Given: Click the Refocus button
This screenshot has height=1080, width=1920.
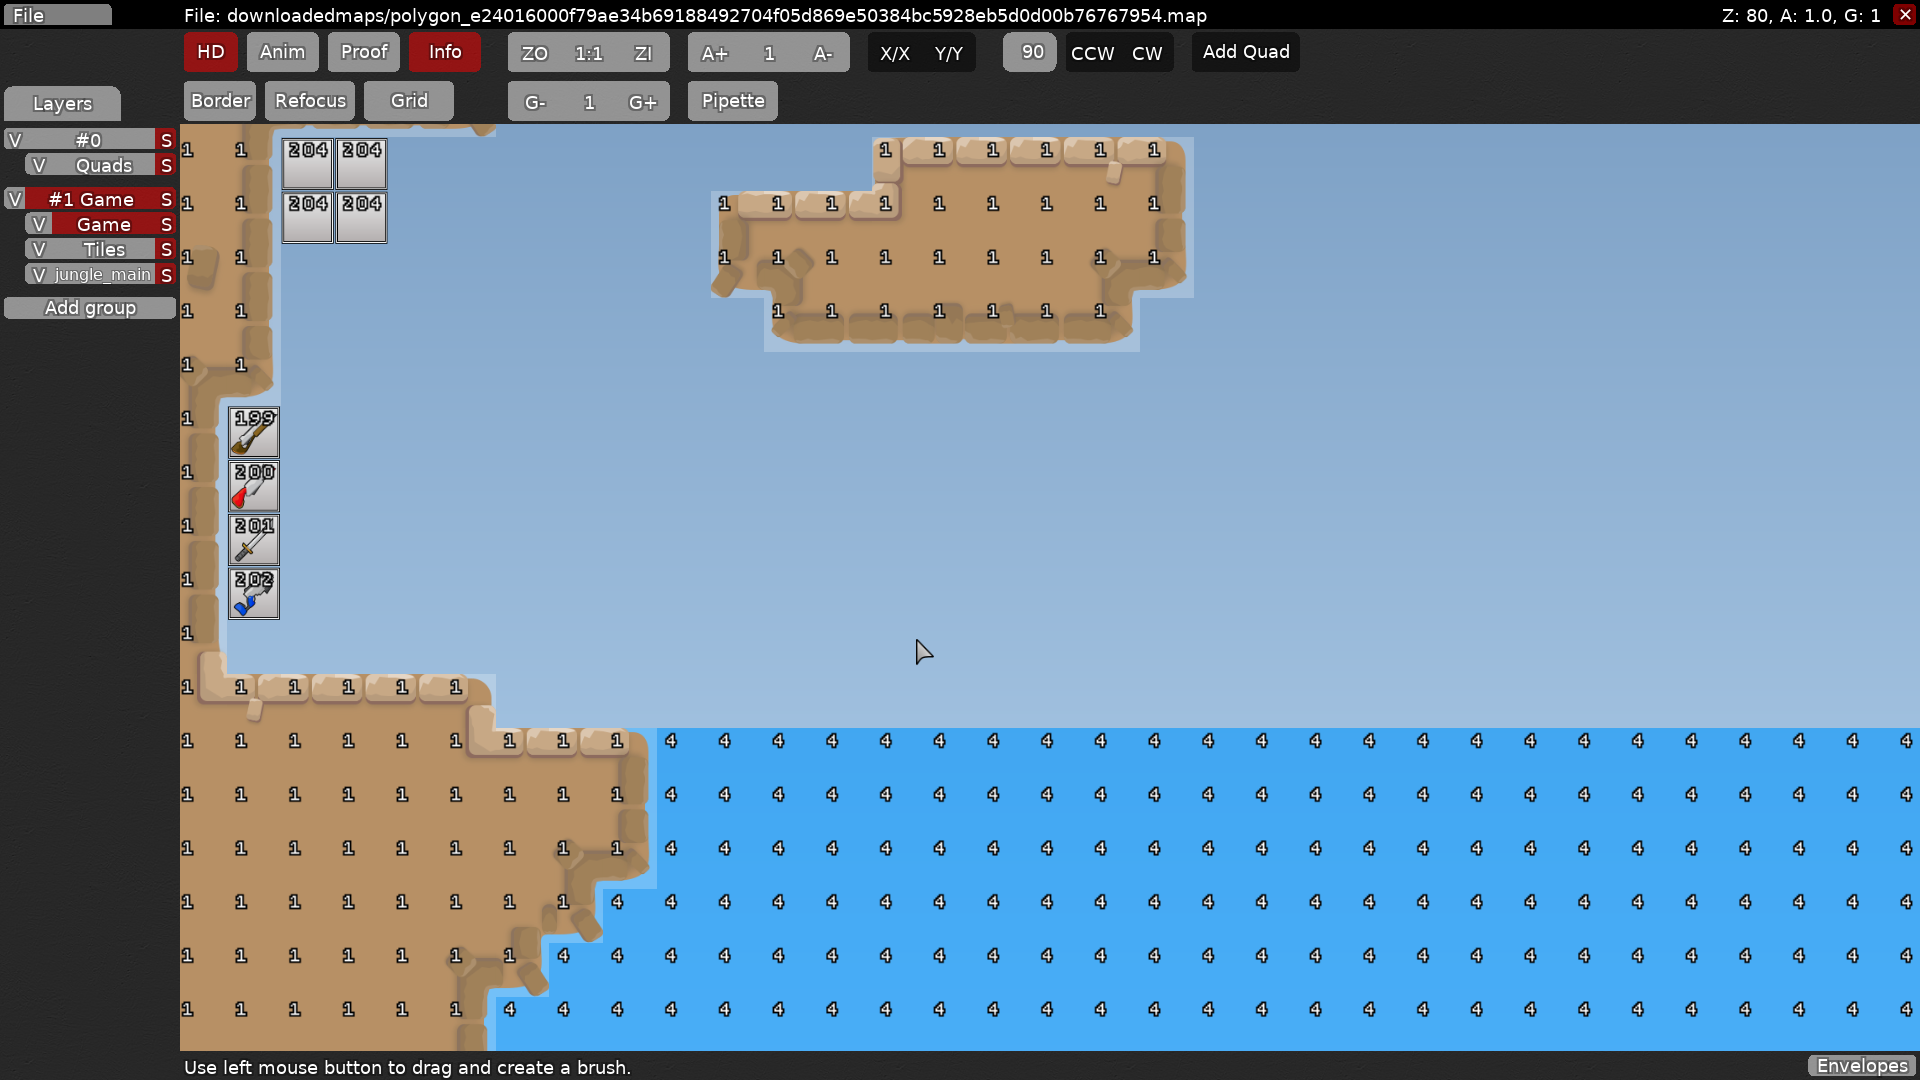Looking at the screenshot, I should click(x=310, y=101).
